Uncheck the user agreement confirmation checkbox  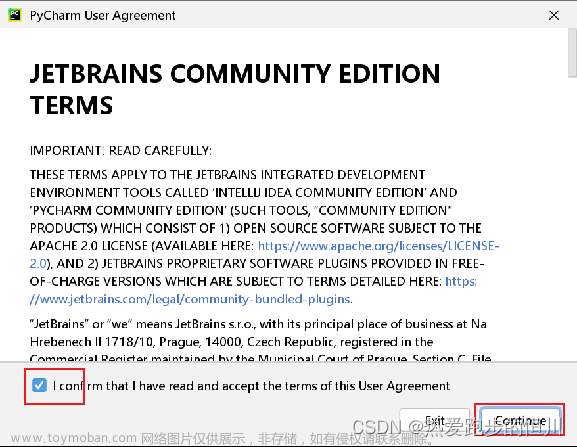39,386
